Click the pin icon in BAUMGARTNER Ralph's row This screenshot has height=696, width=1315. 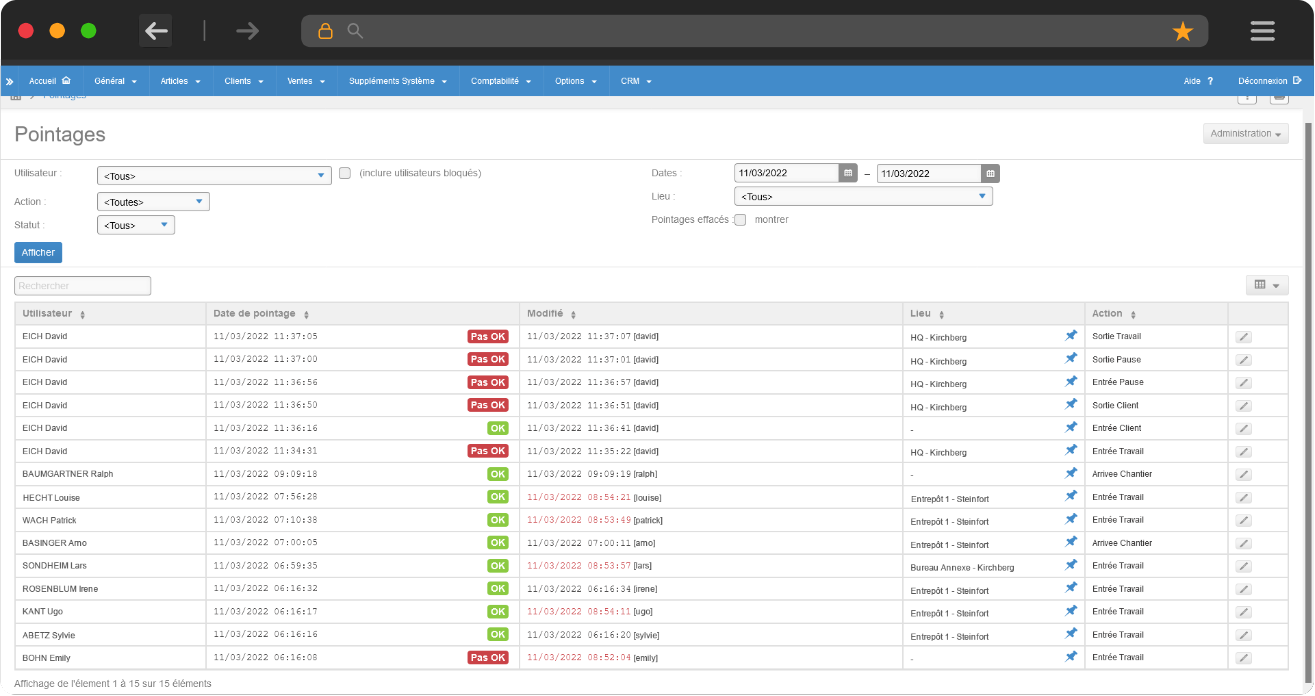point(1070,473)
